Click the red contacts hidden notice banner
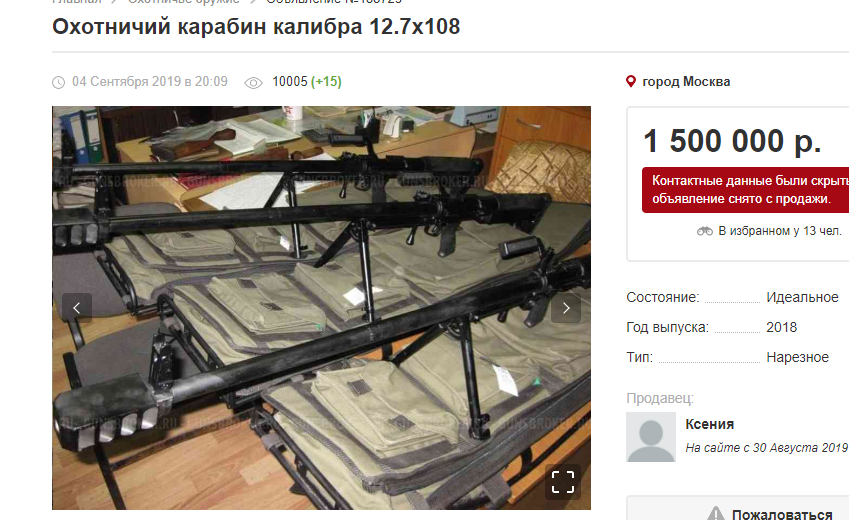 [x=746, y=190]
